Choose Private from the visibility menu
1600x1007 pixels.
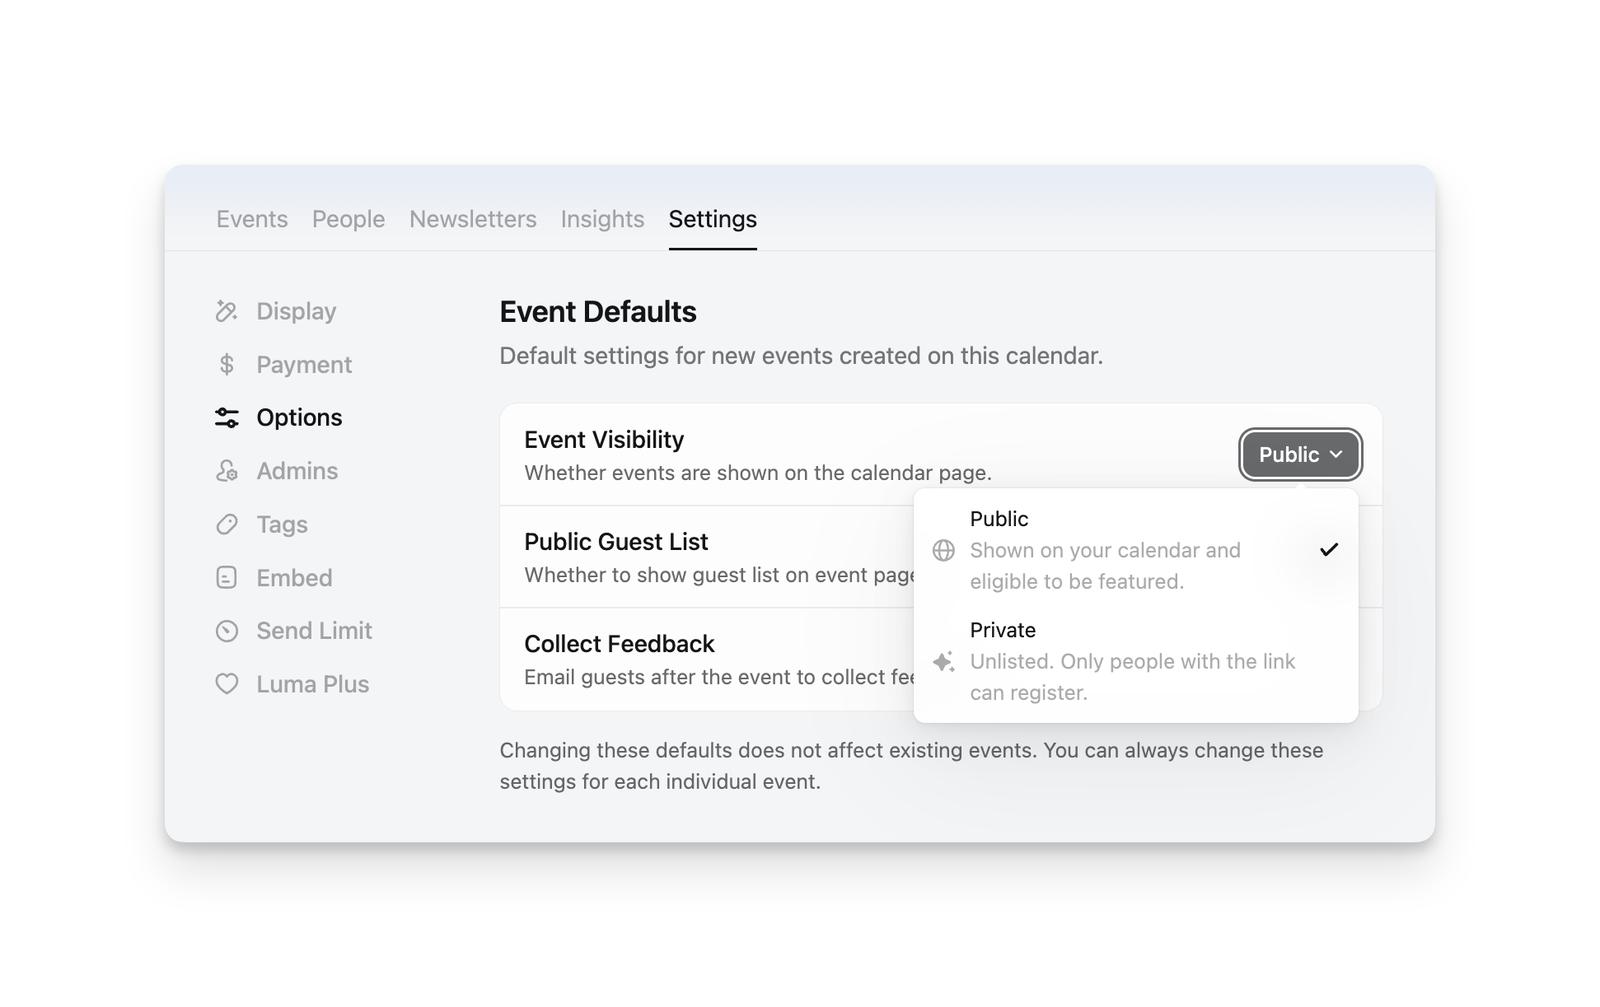click(x=1002, y=631)
